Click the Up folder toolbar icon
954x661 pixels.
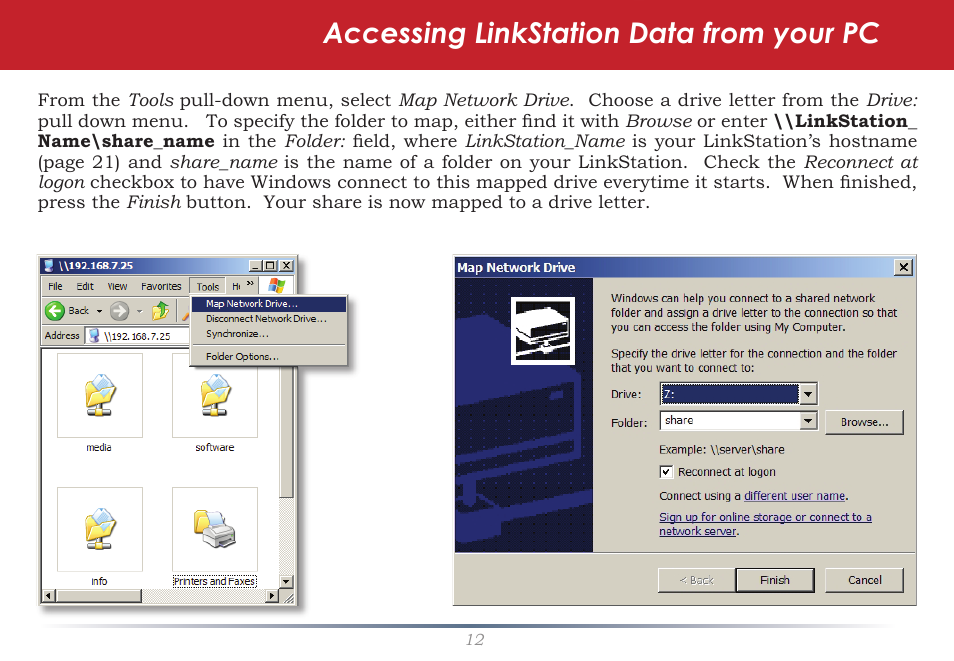[161, 311]
